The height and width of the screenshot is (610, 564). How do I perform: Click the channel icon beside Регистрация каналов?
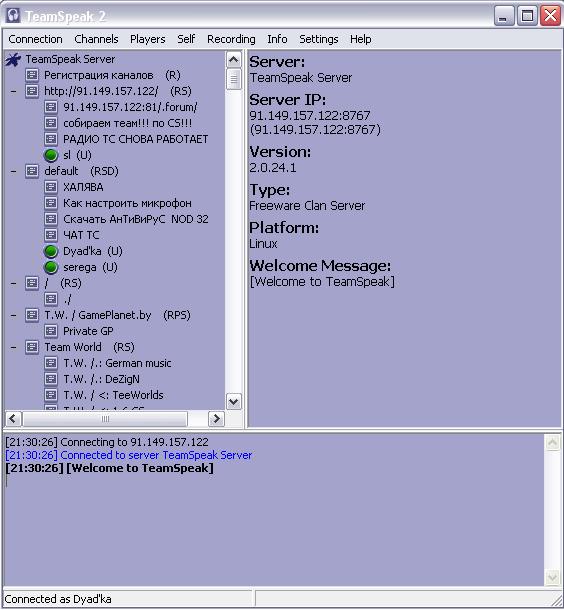[32, 75]
